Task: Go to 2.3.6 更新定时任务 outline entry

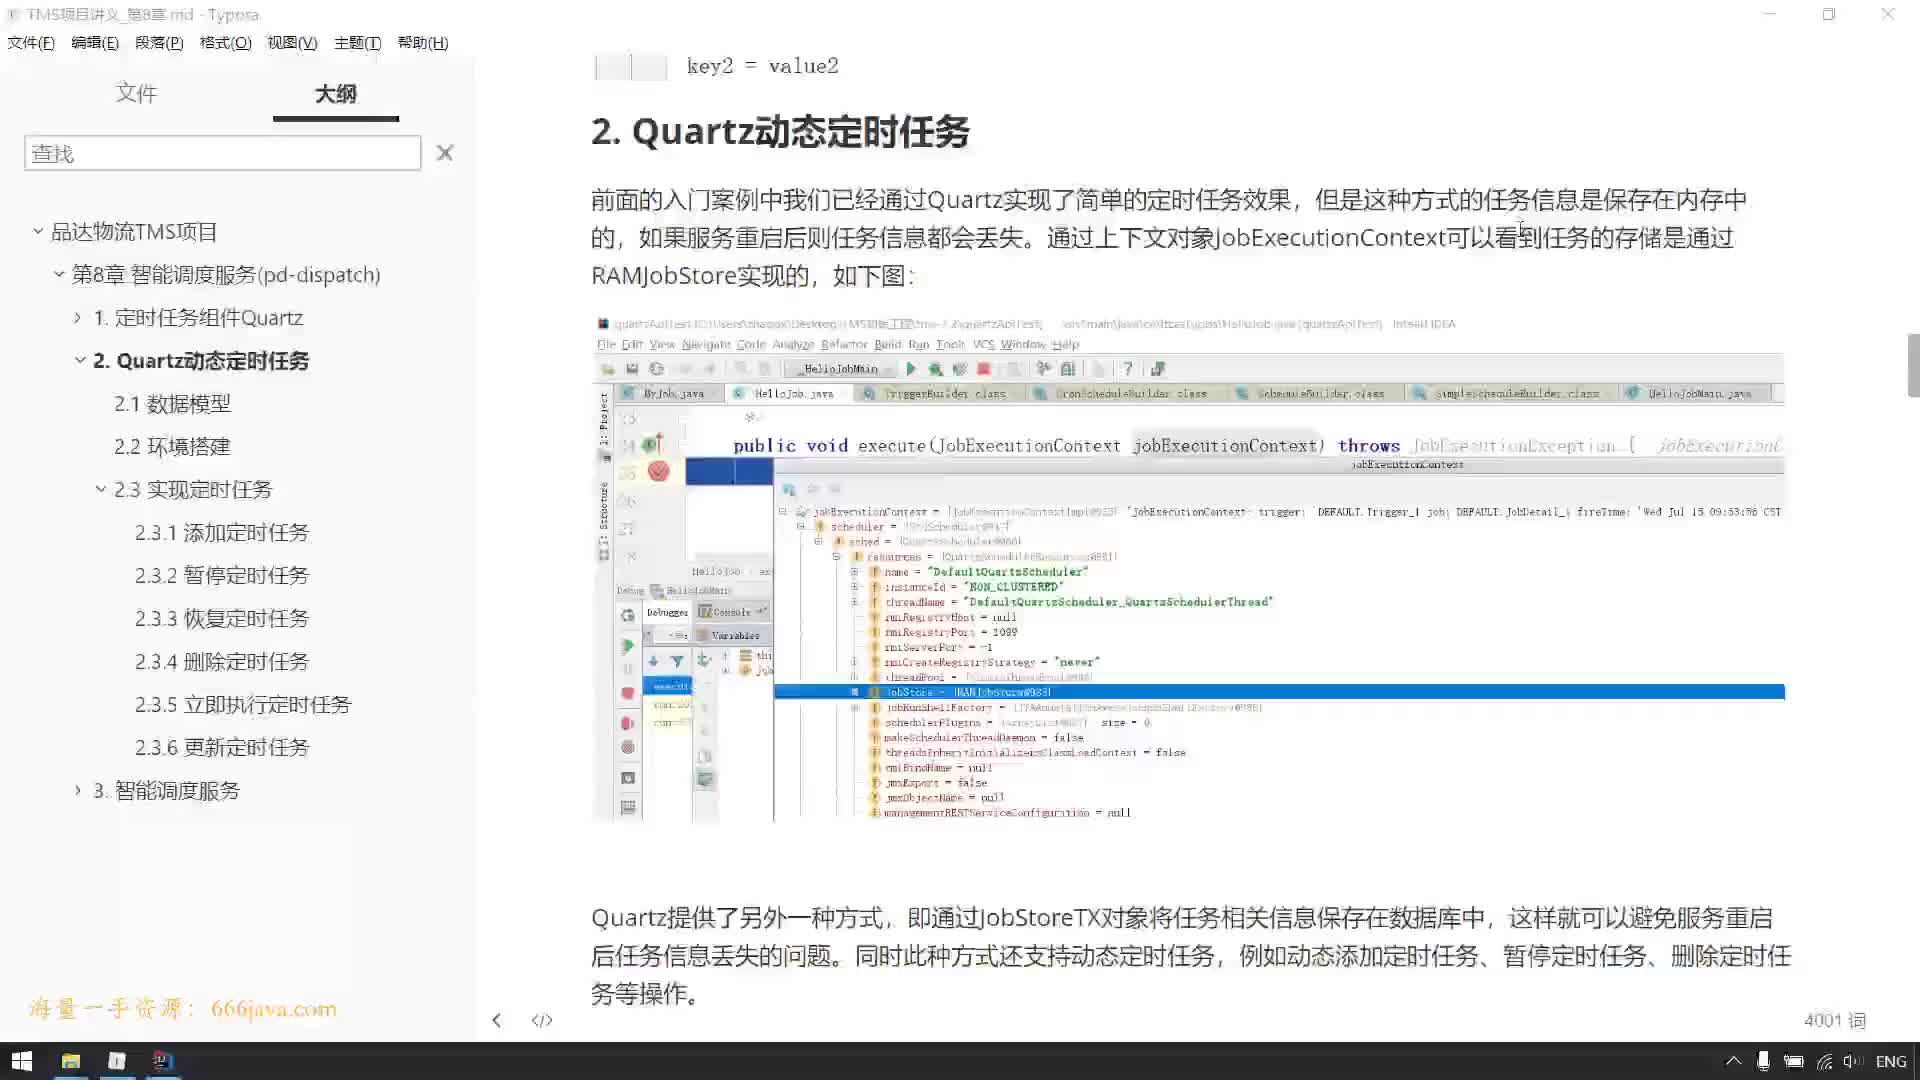Action: click(x=222, y=748)
